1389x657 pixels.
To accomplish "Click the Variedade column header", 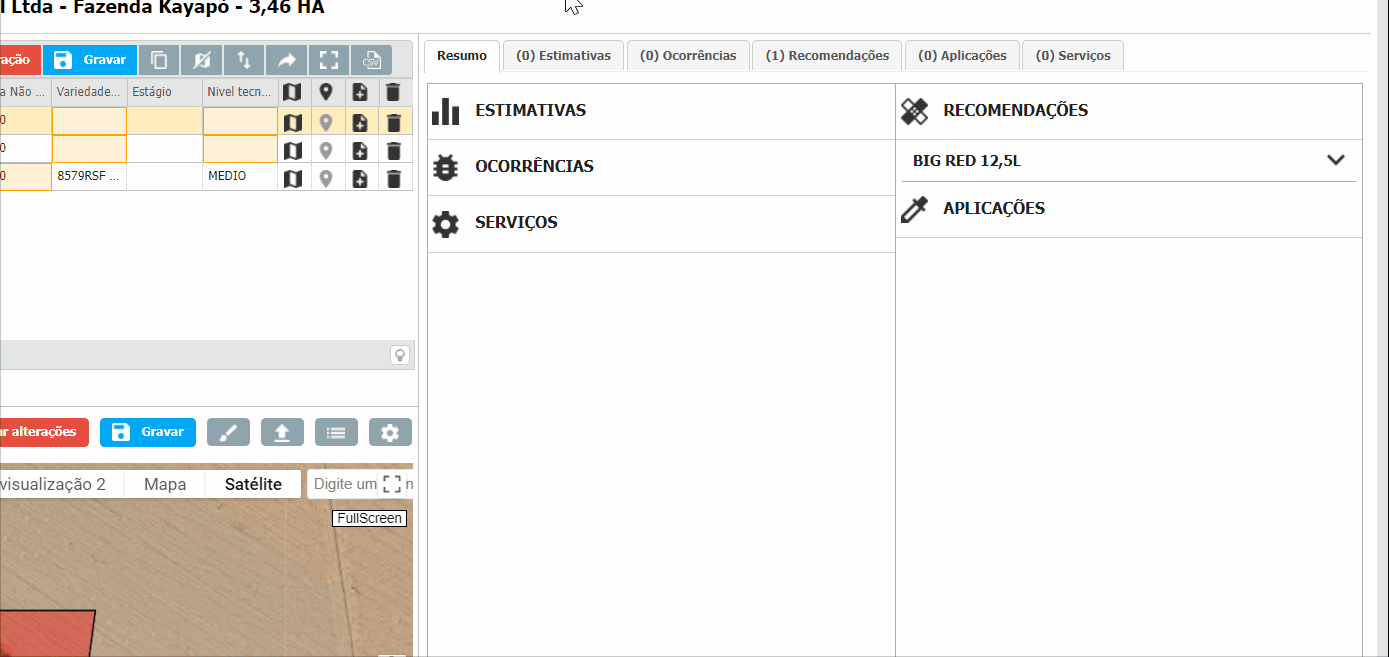I will click(x=89, y=92).
